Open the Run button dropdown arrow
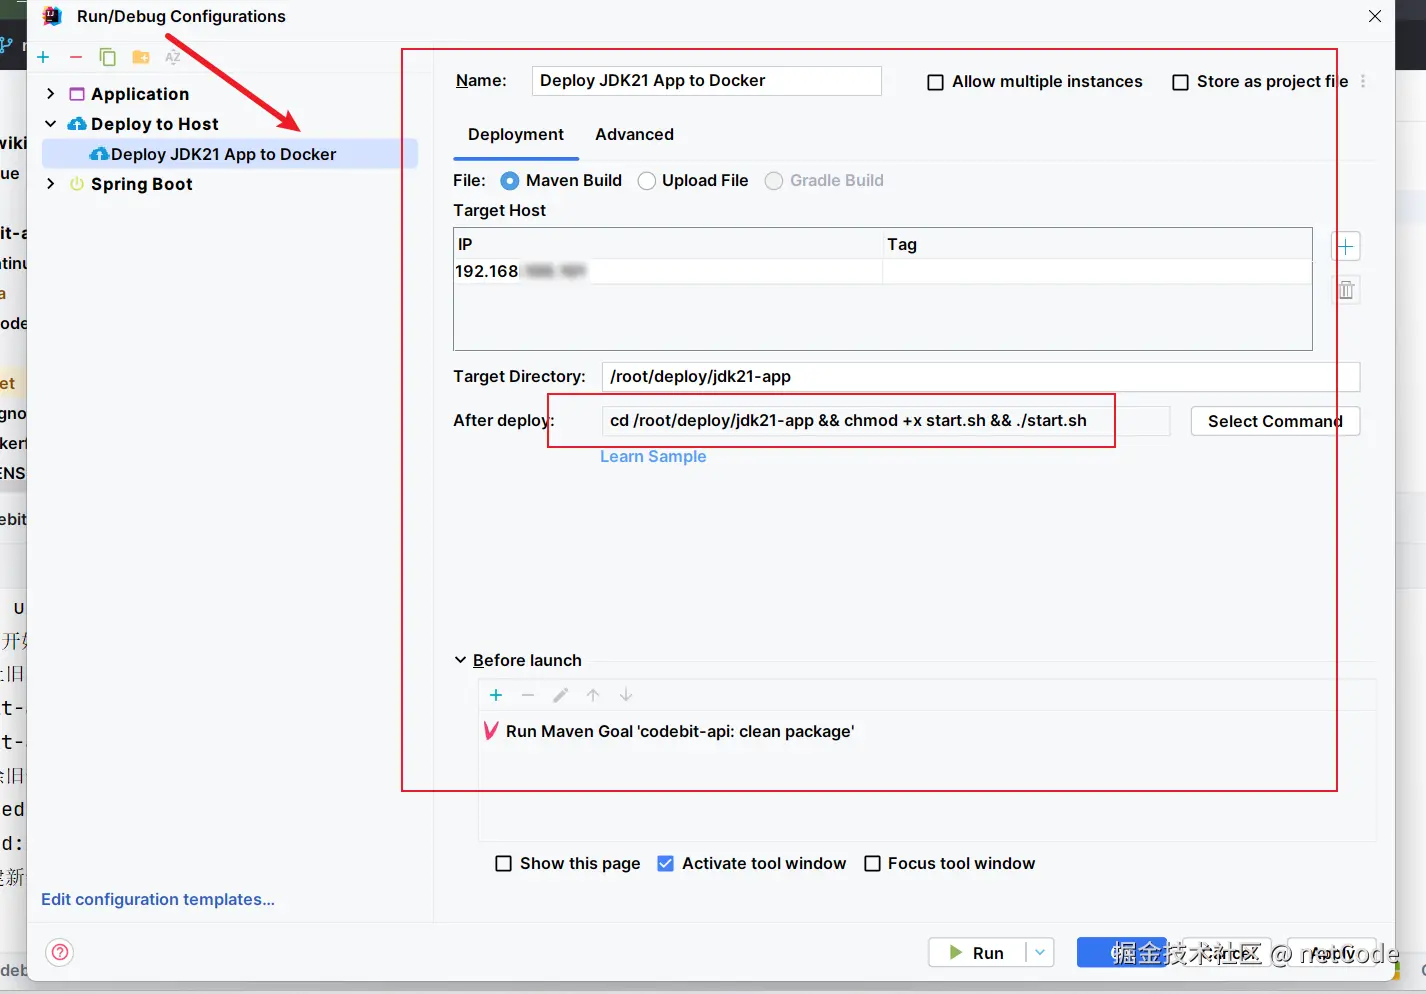 click(x=1040, y=953)
